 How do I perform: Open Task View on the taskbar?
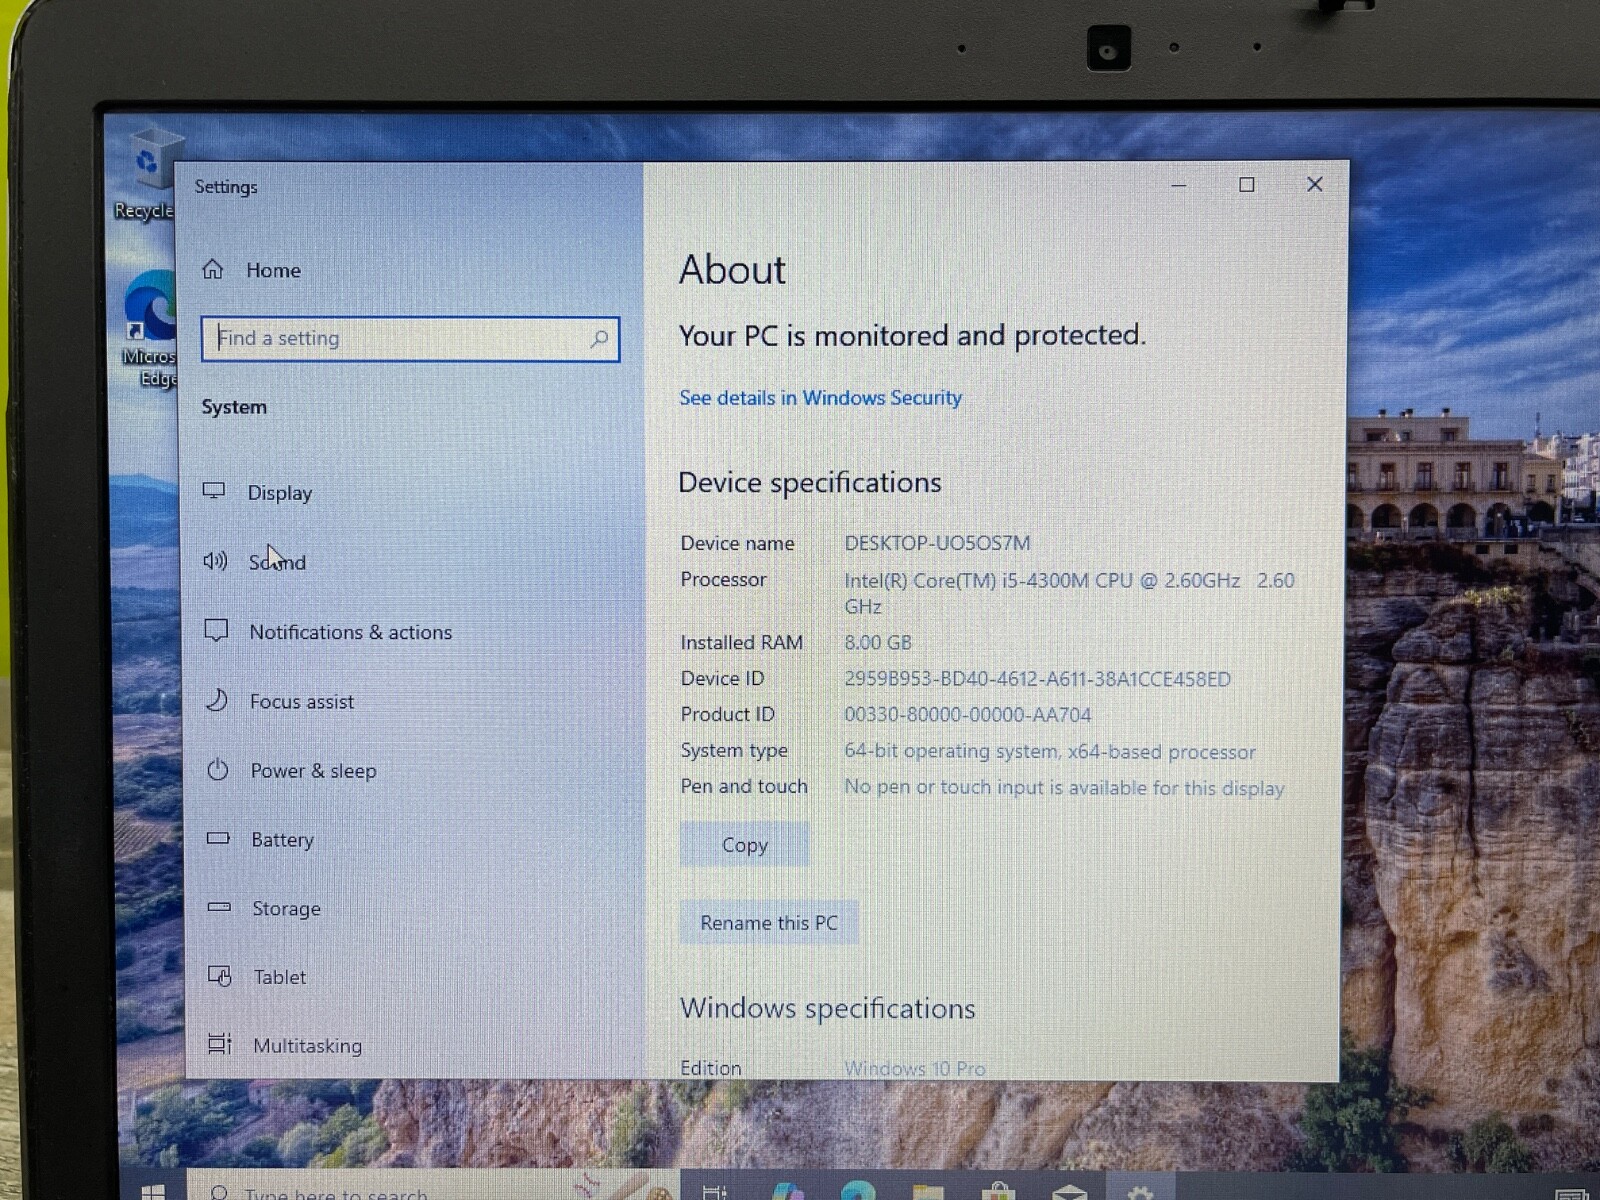tap(715, 1191)
